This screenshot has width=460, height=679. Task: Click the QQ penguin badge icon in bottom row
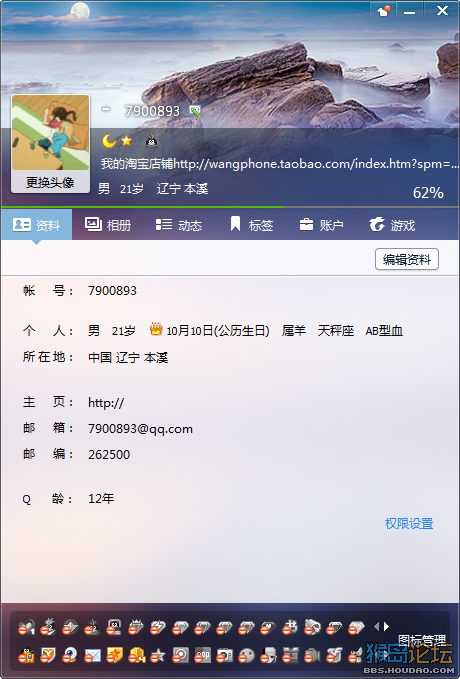(26, 655)
